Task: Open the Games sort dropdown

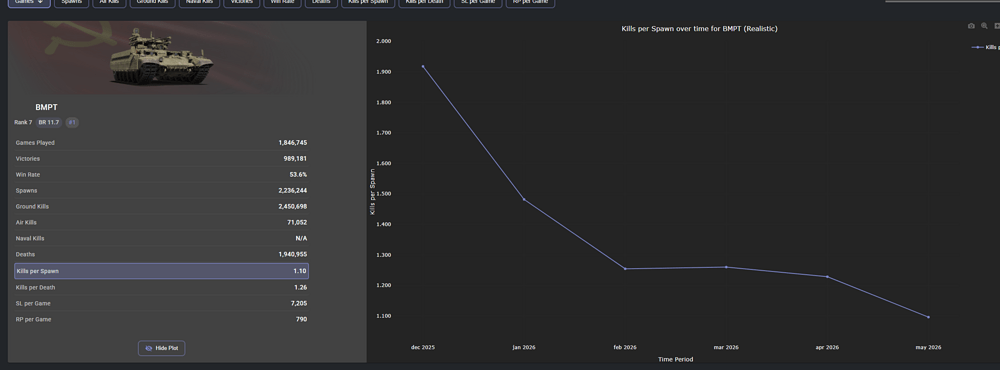Action: [29, 2]
